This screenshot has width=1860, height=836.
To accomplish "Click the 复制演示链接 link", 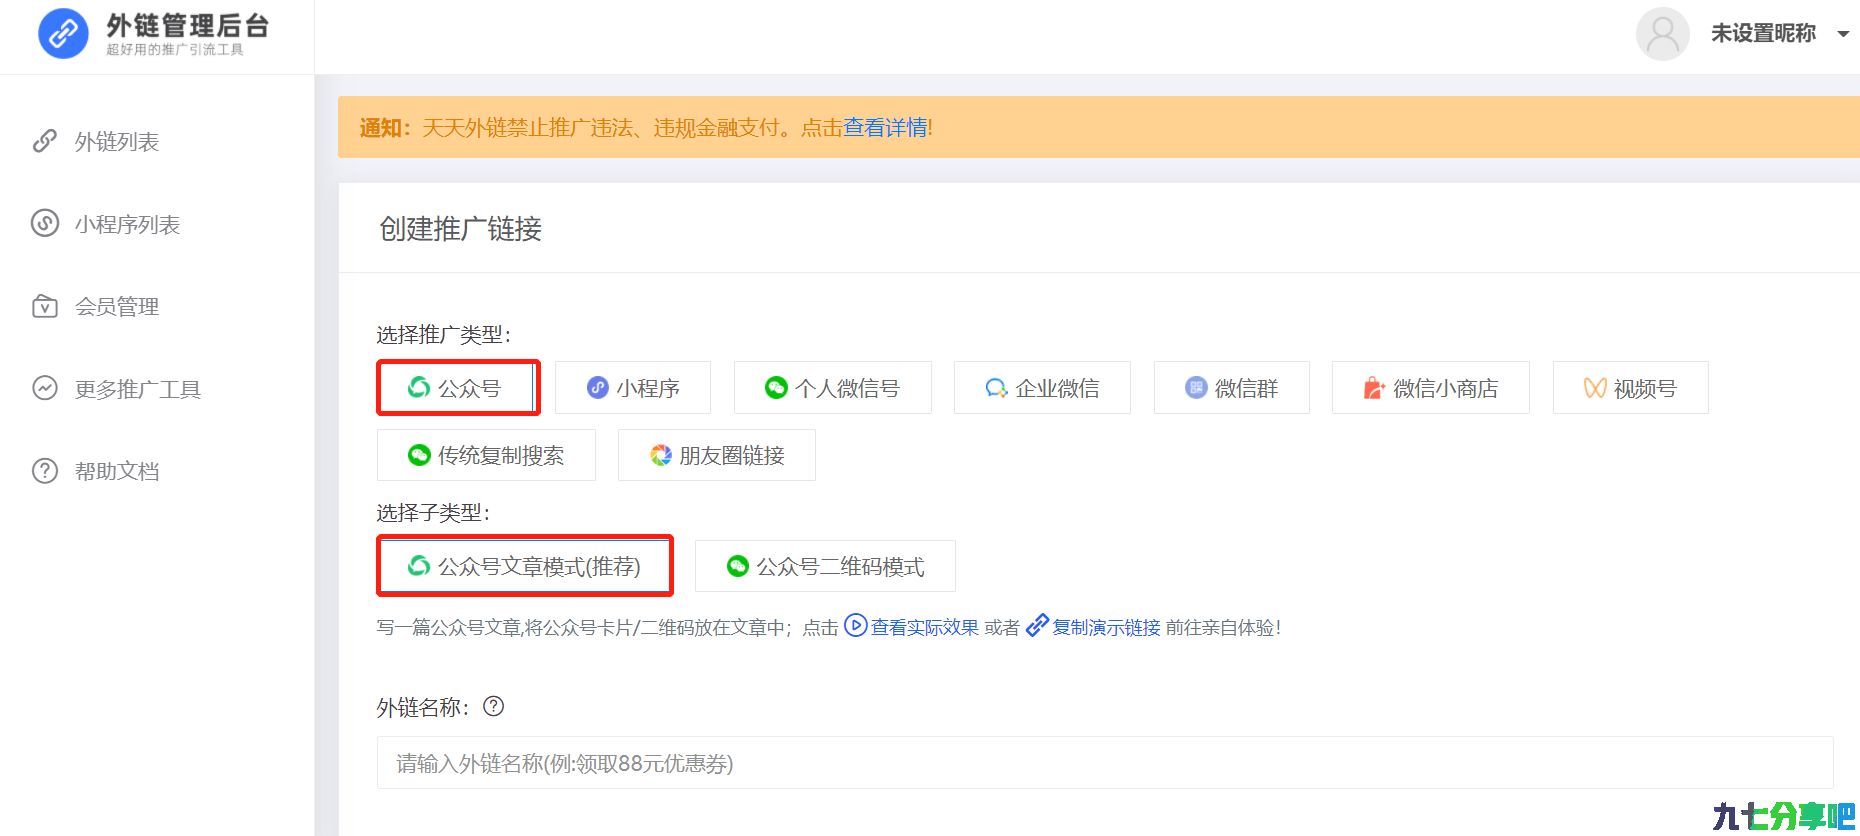I will click(x=1106, y=627).
